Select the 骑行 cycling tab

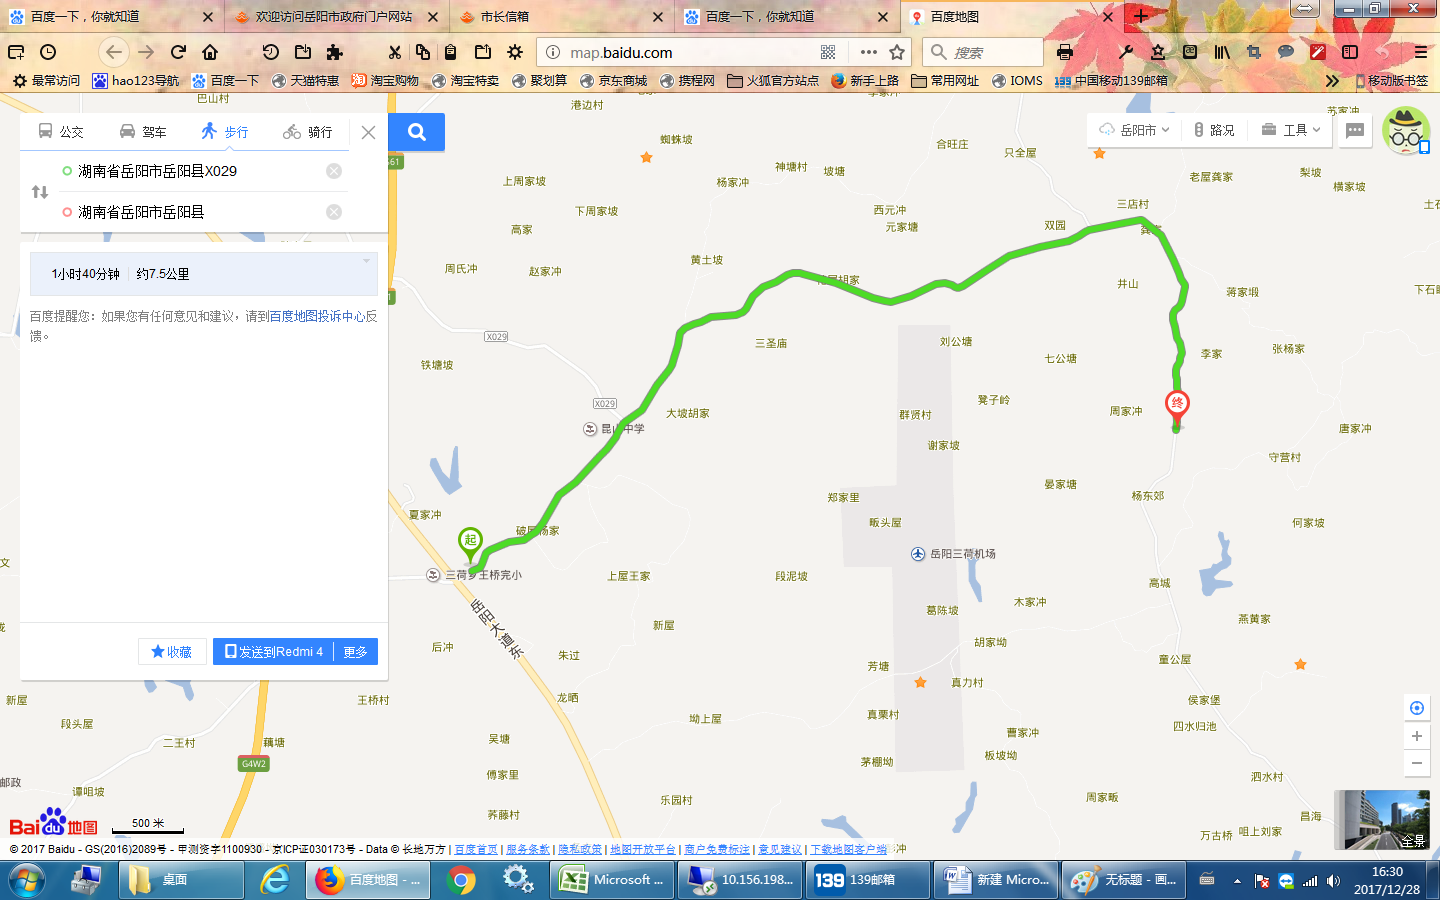tap(308, 132)
